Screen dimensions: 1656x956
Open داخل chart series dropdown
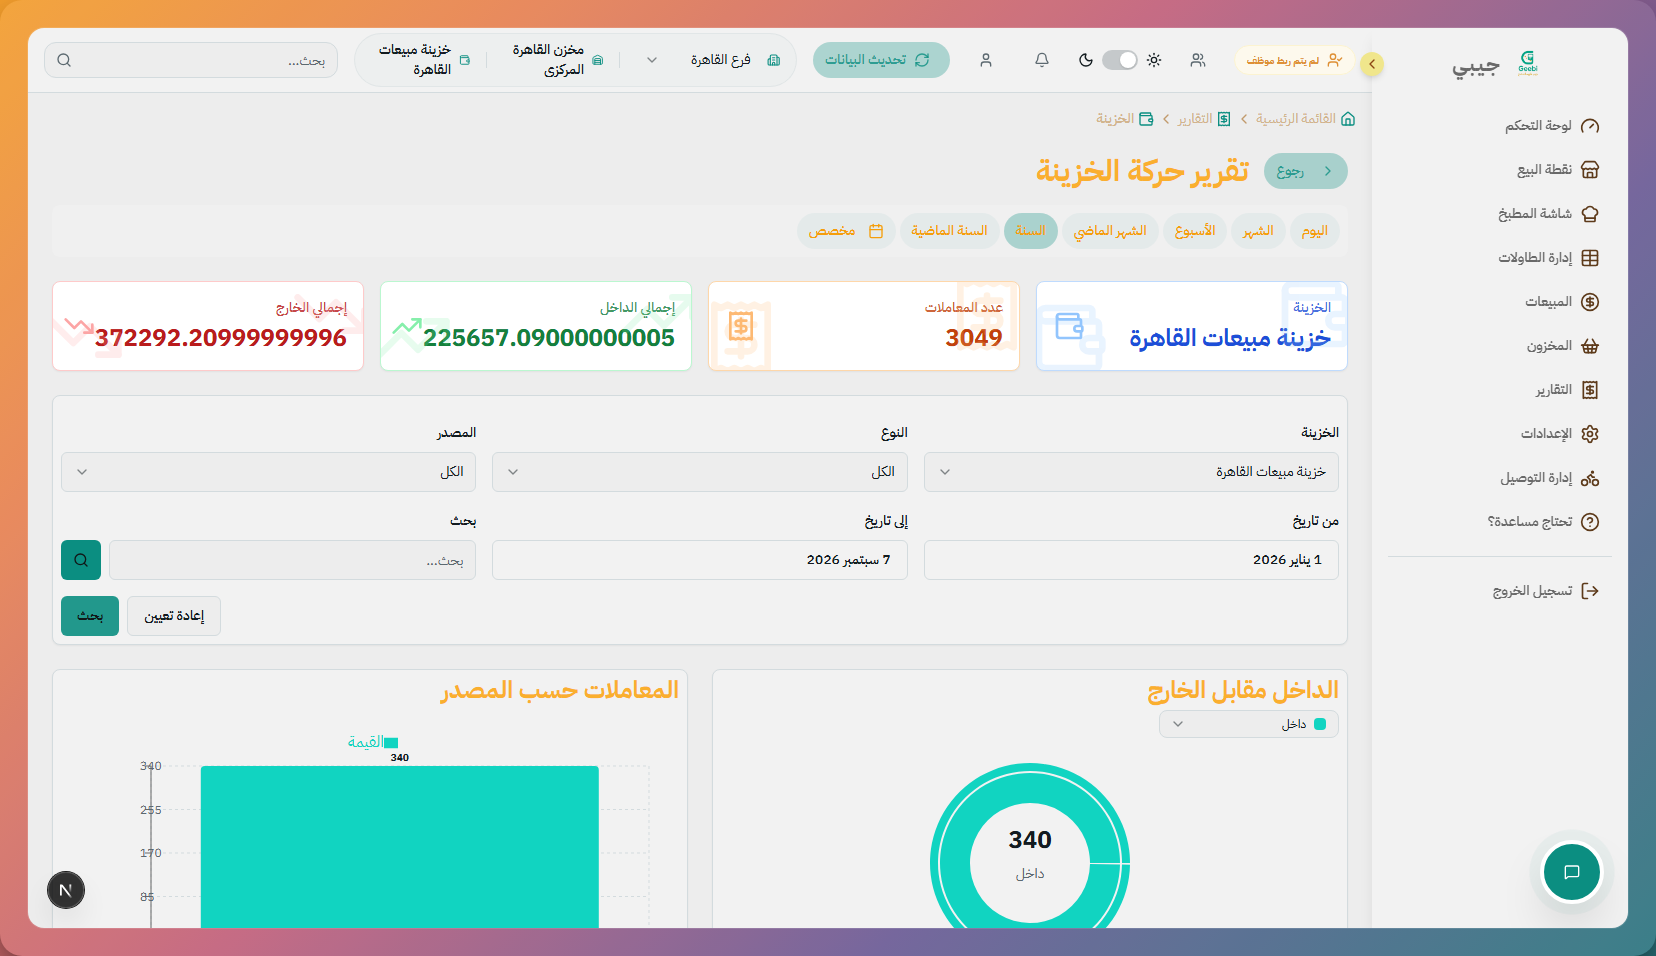[x=1248, y=724]
